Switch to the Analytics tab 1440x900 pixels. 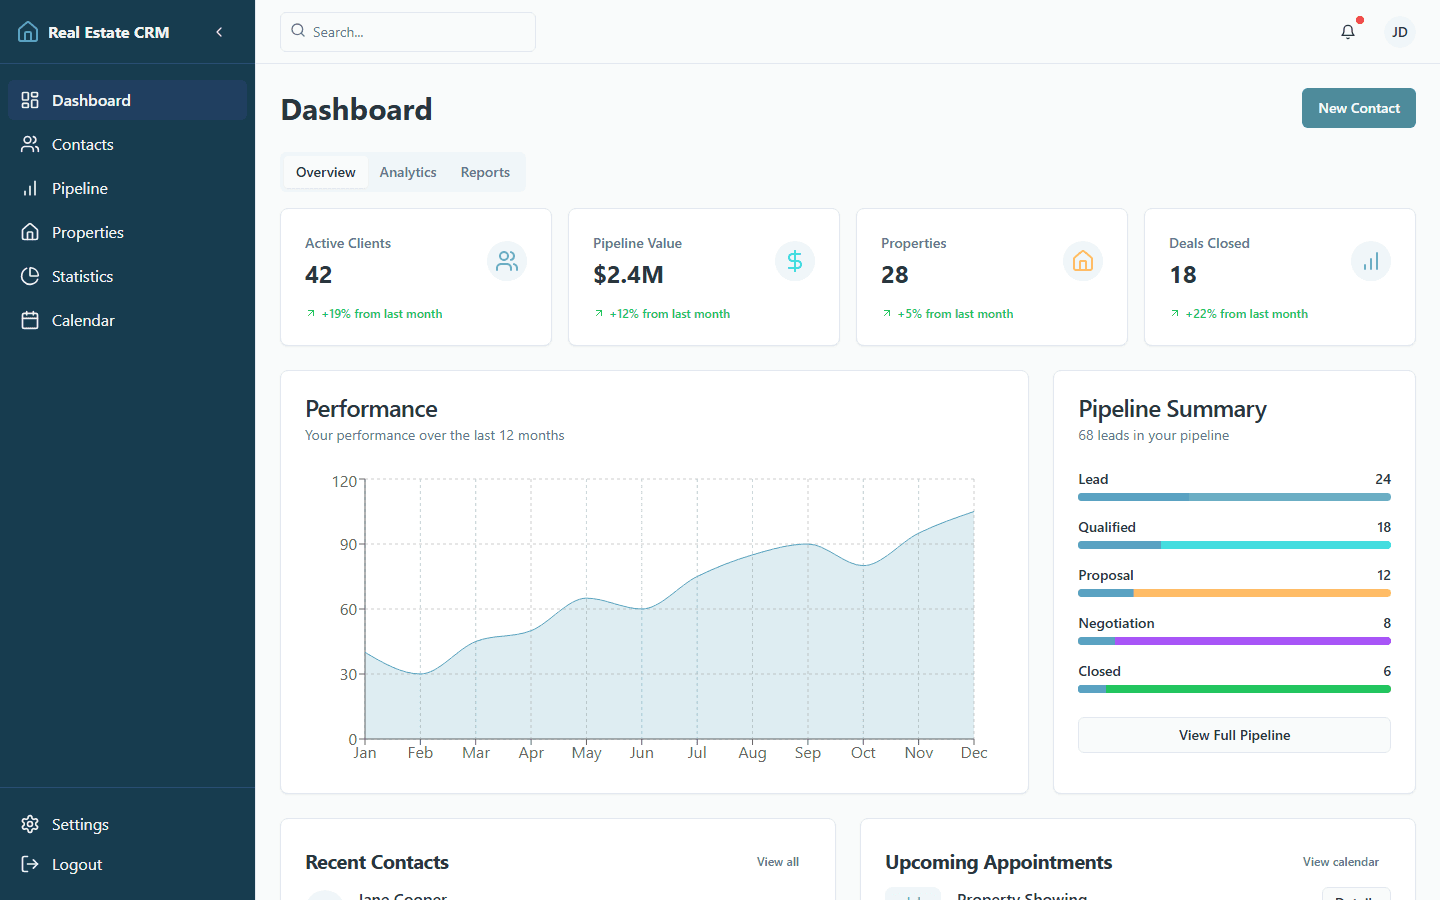407,172
